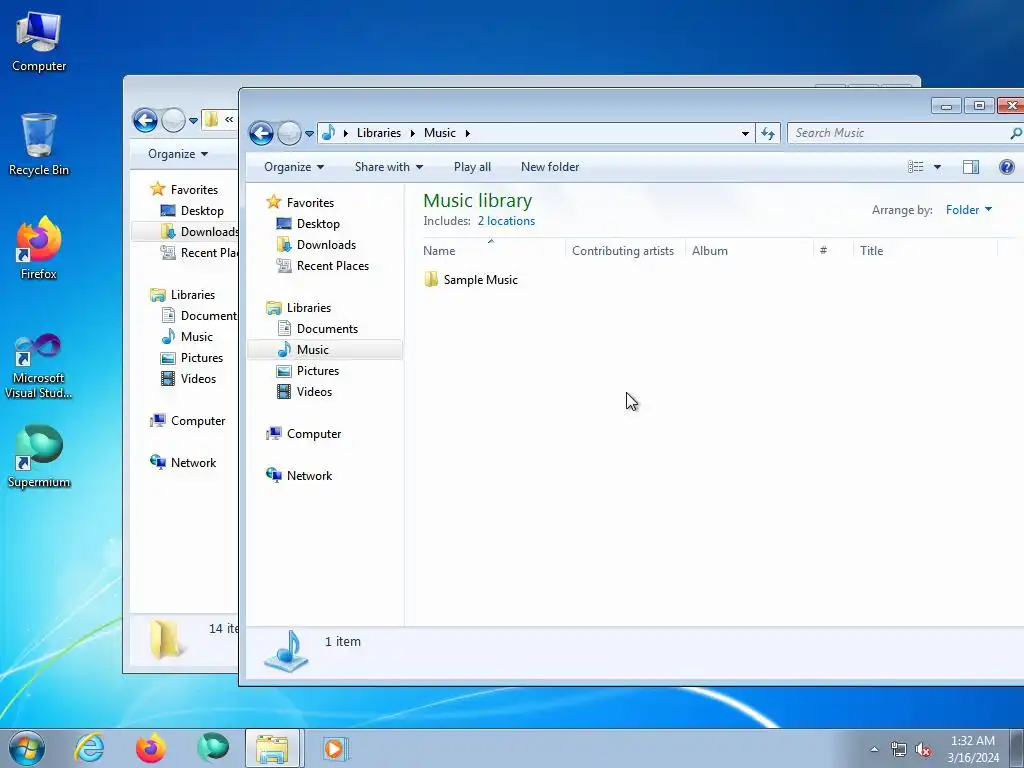Open the Share with menu
This screenshot has height=768, width=1024.
pyautogui.click(x=389, y=167)
